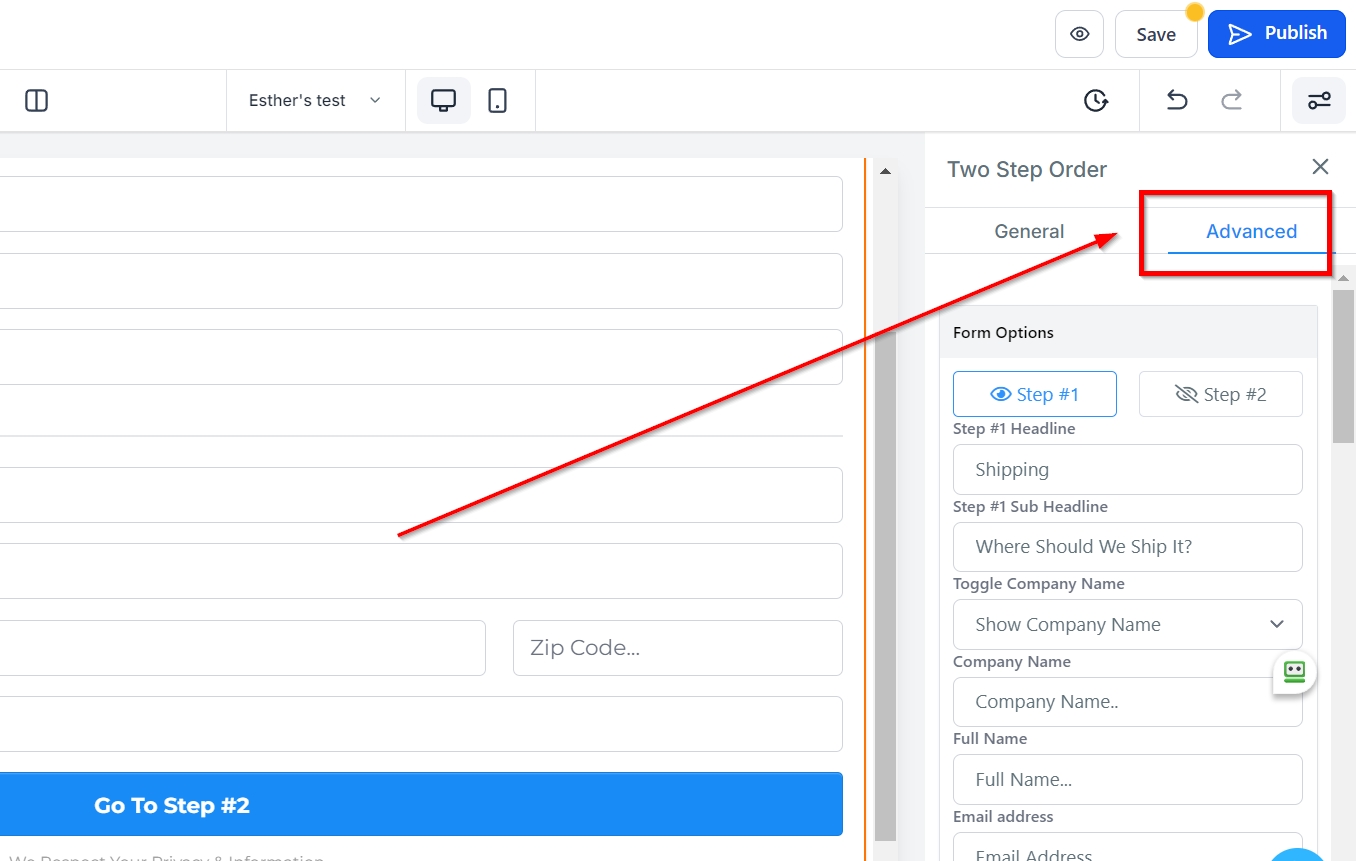Screen dimensions: 1356x861
Task: Click the redo arrow icon
Action: [1232, 100]
